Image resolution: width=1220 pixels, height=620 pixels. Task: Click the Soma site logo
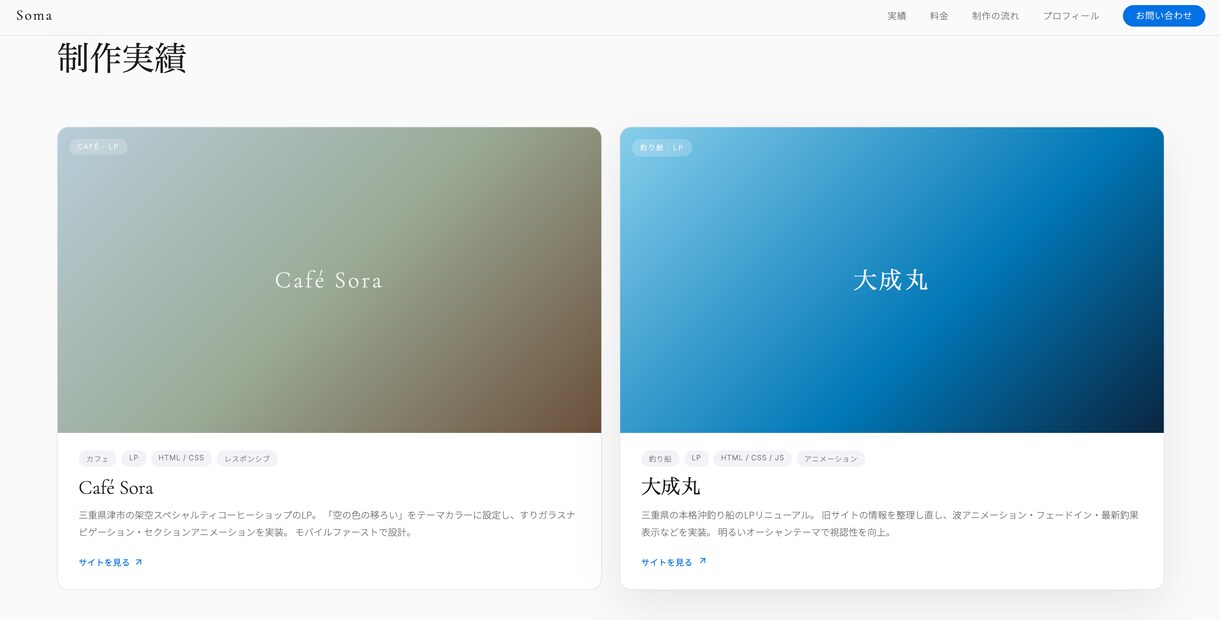(34, 16)
